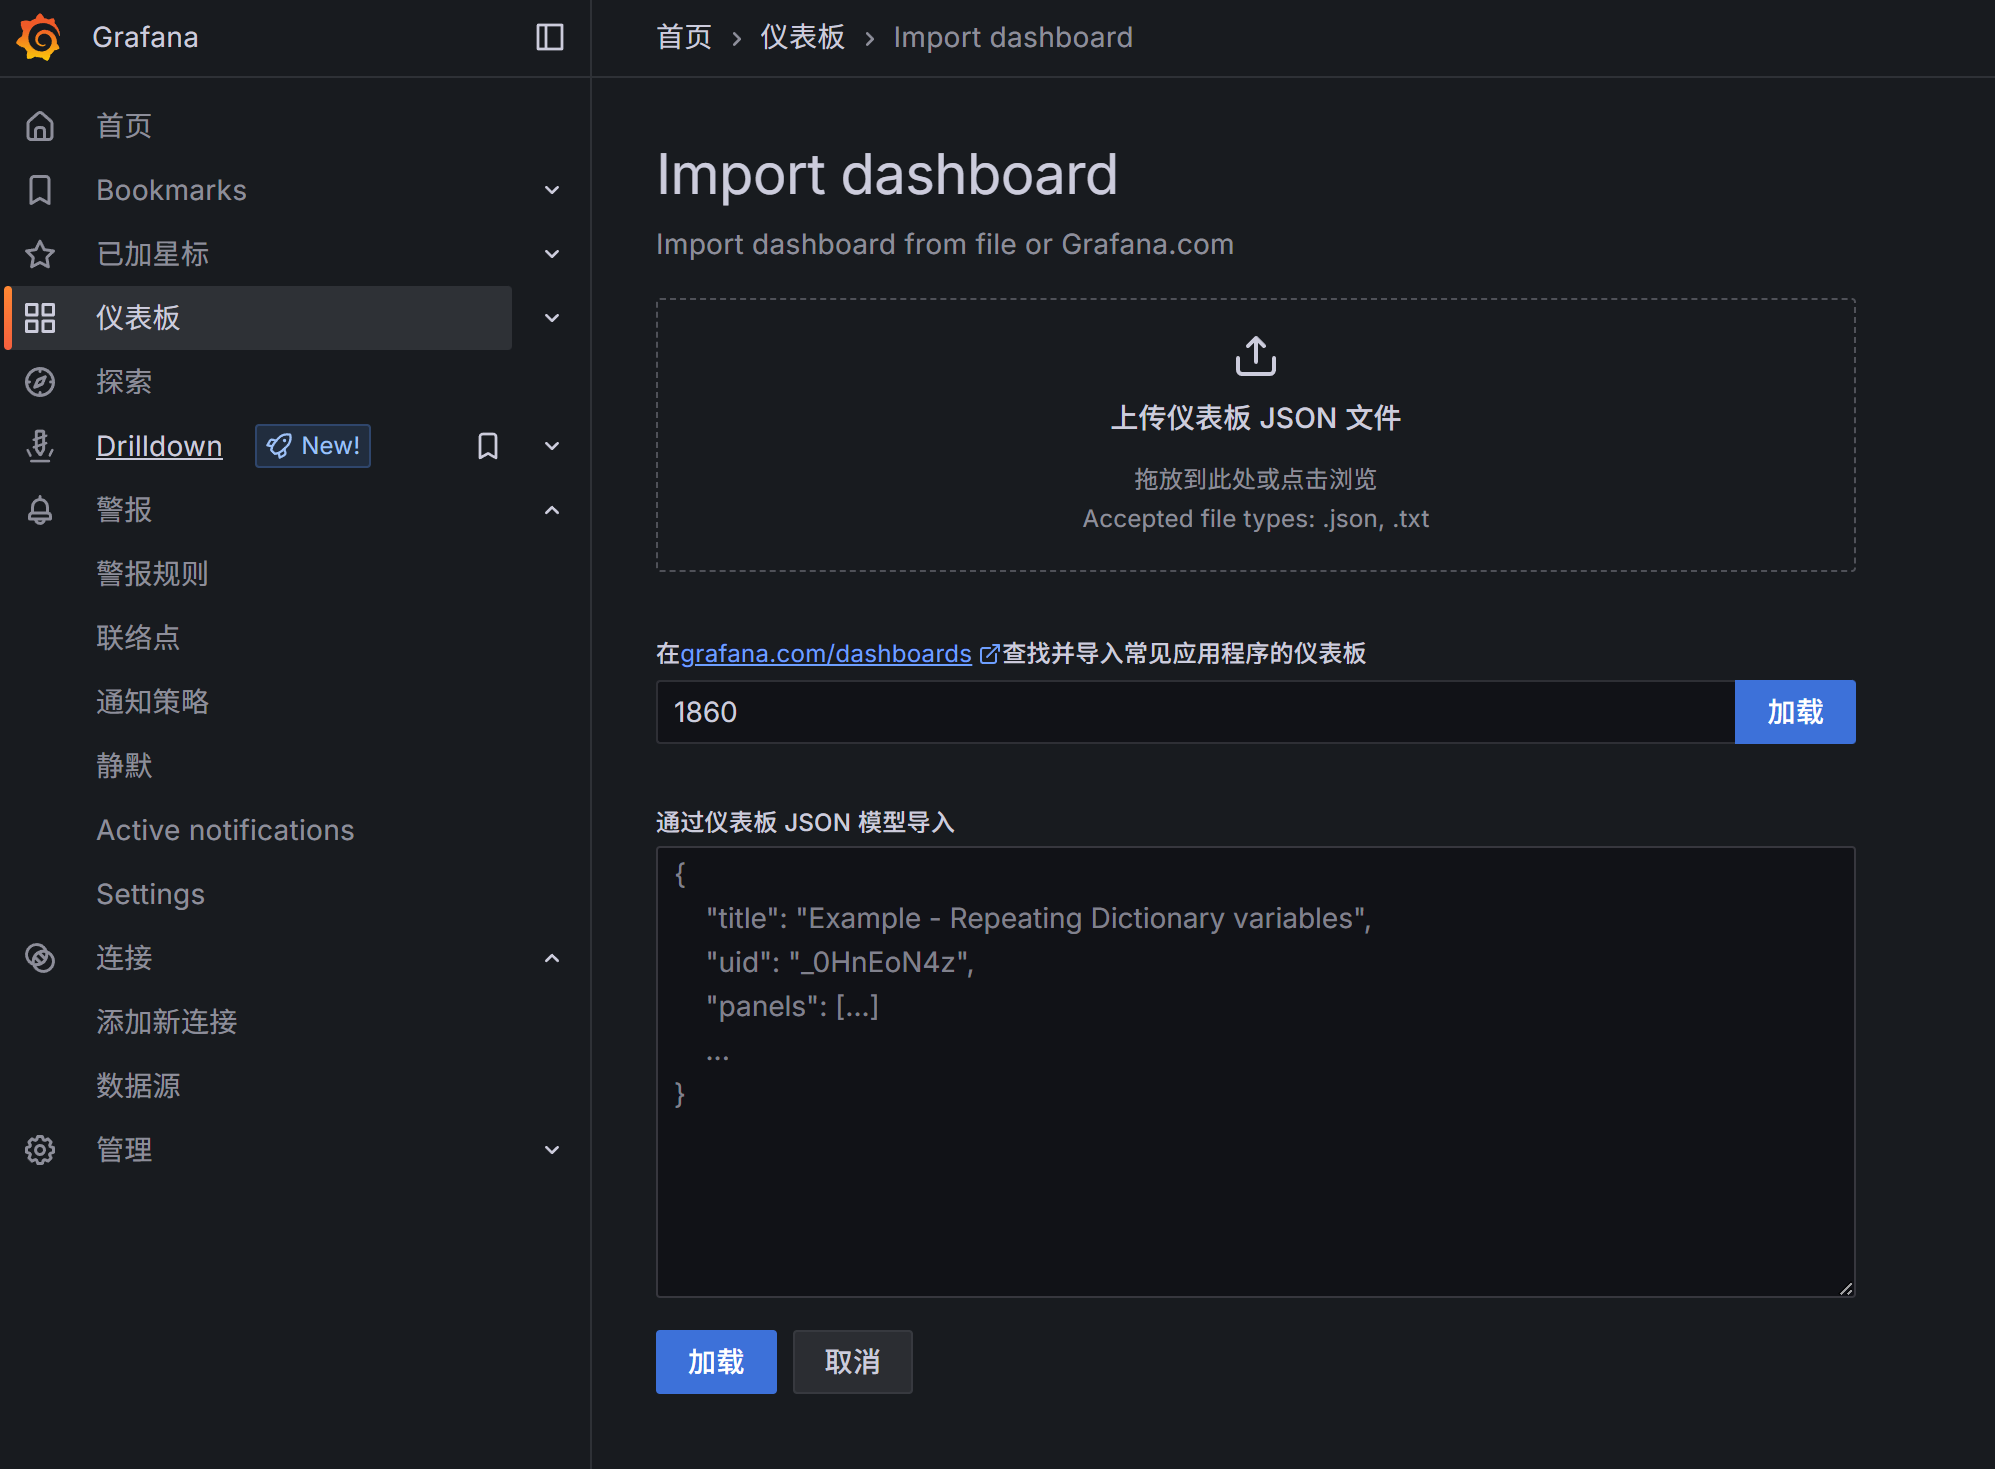Click the administration gear icon
The width and height of the screenshot is (1995, 1469).
40,1150
